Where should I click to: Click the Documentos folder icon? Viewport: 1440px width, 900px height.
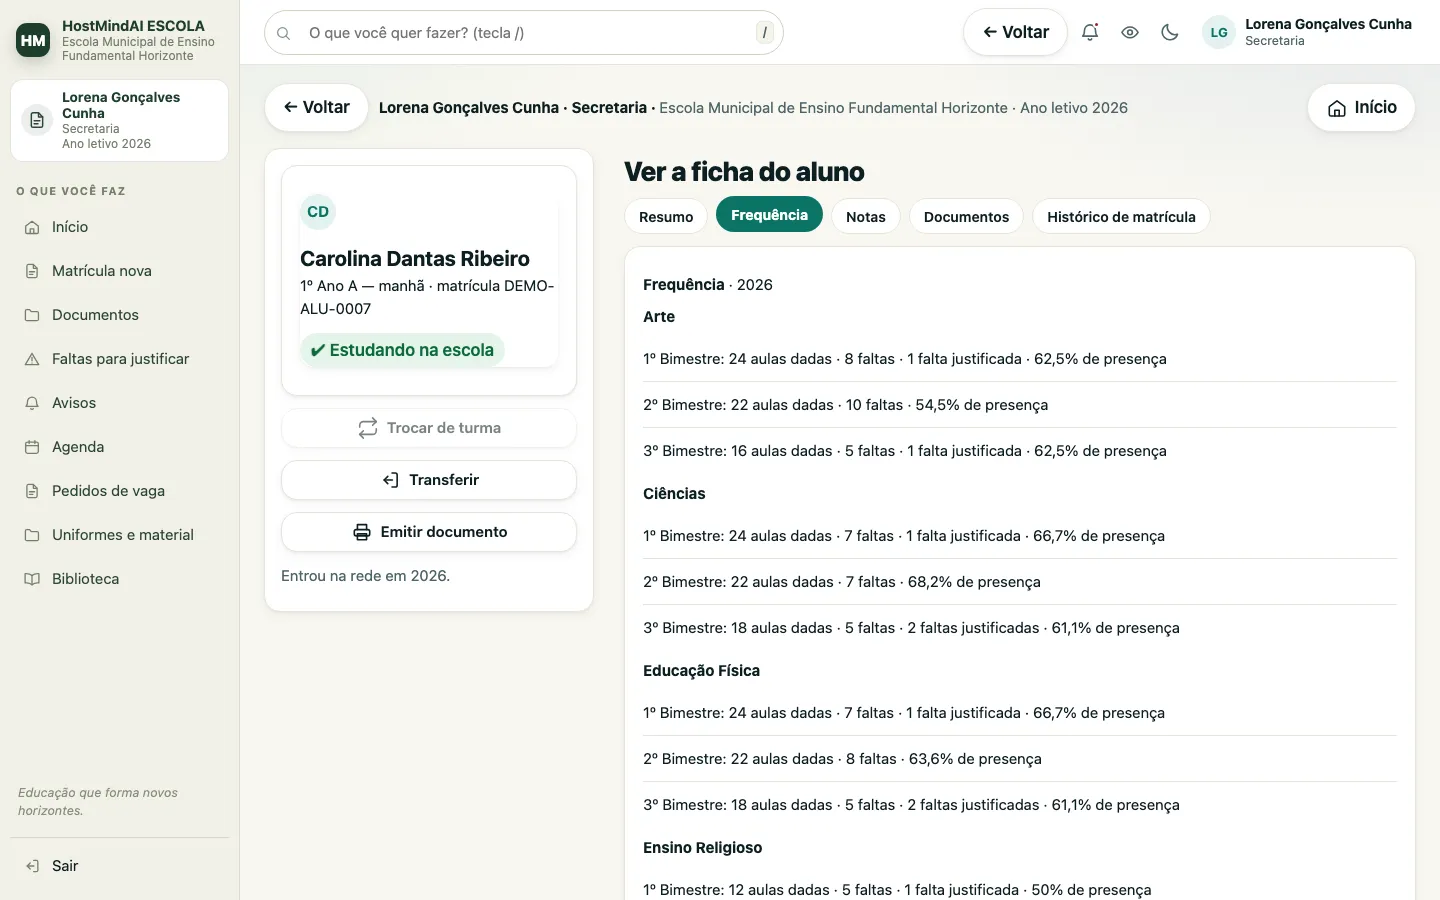click(32, 315)
